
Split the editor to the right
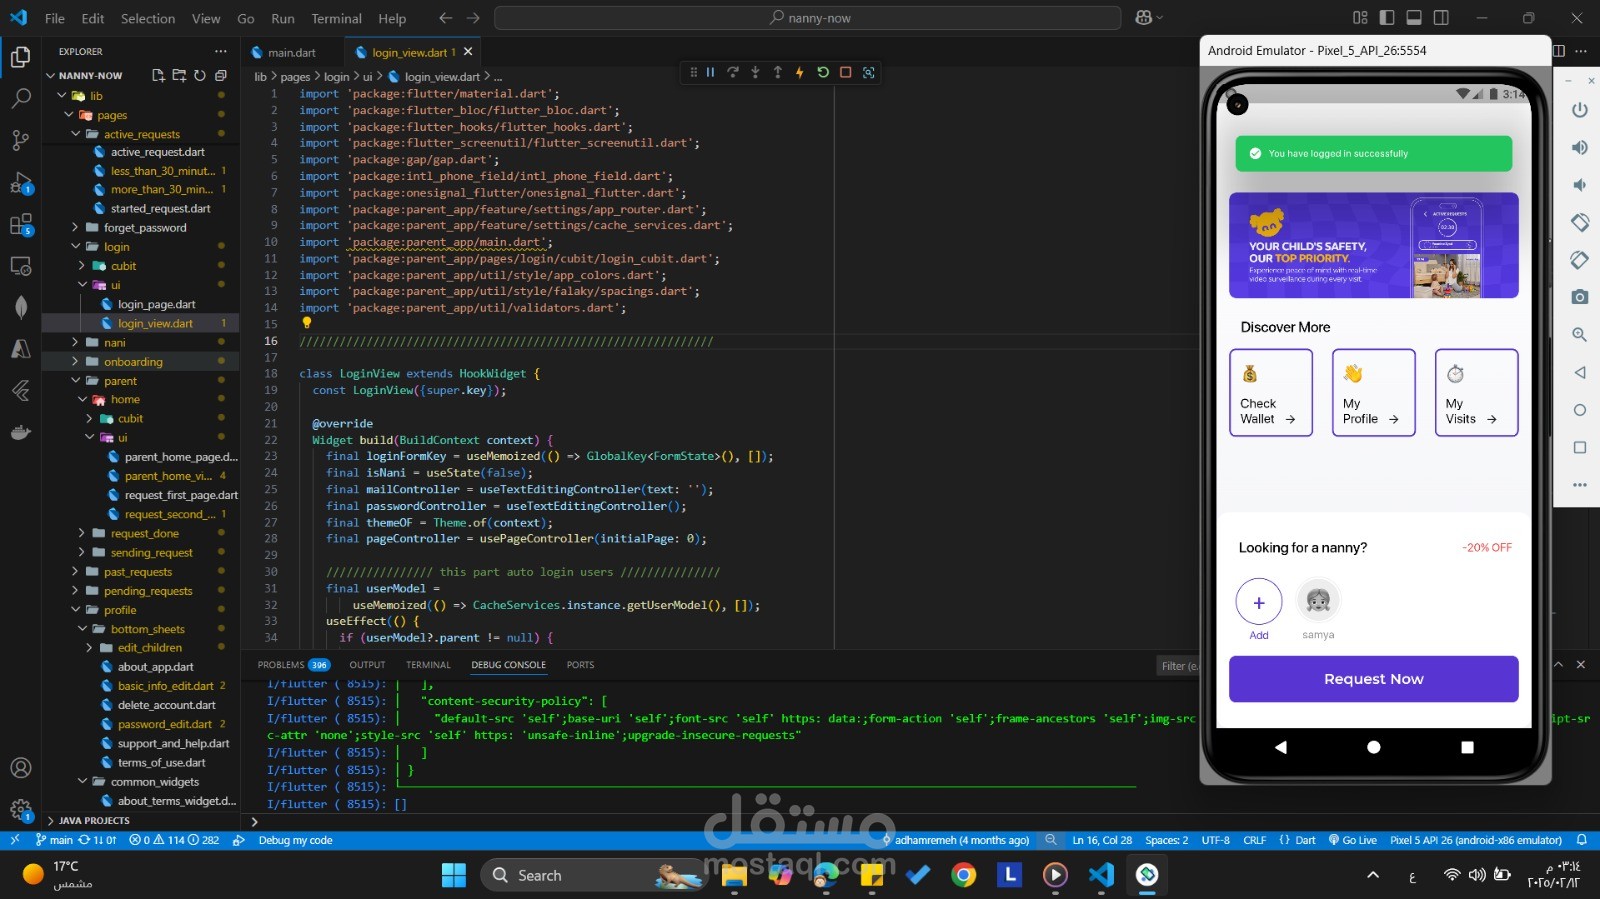click(1559, 51)
